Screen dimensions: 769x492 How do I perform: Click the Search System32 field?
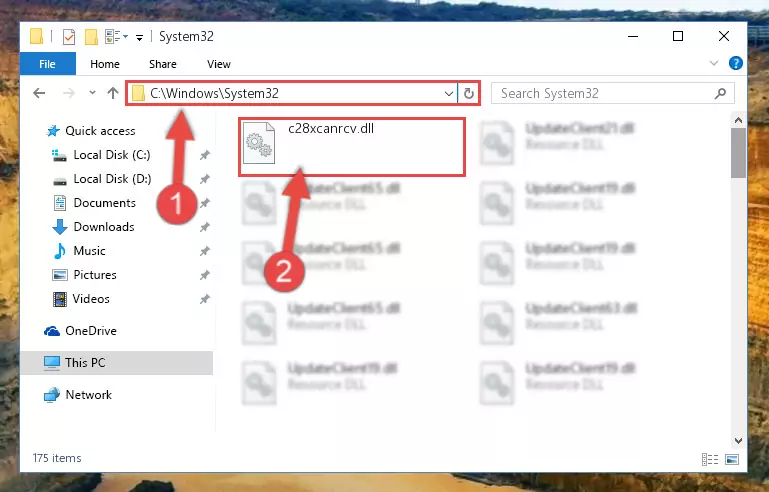pos(613,93)
